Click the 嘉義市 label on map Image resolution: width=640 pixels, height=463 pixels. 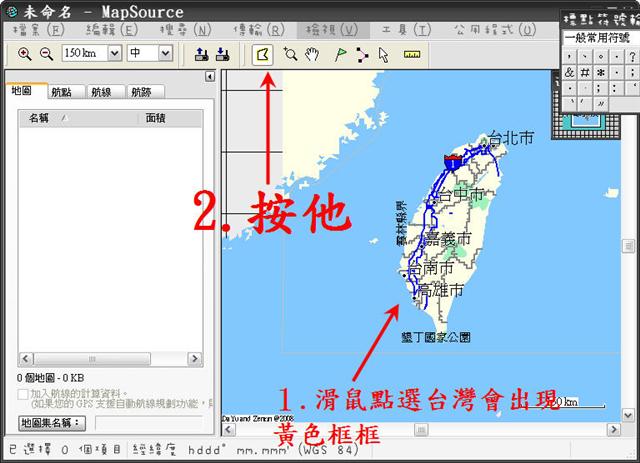click(x=448, y=239)
